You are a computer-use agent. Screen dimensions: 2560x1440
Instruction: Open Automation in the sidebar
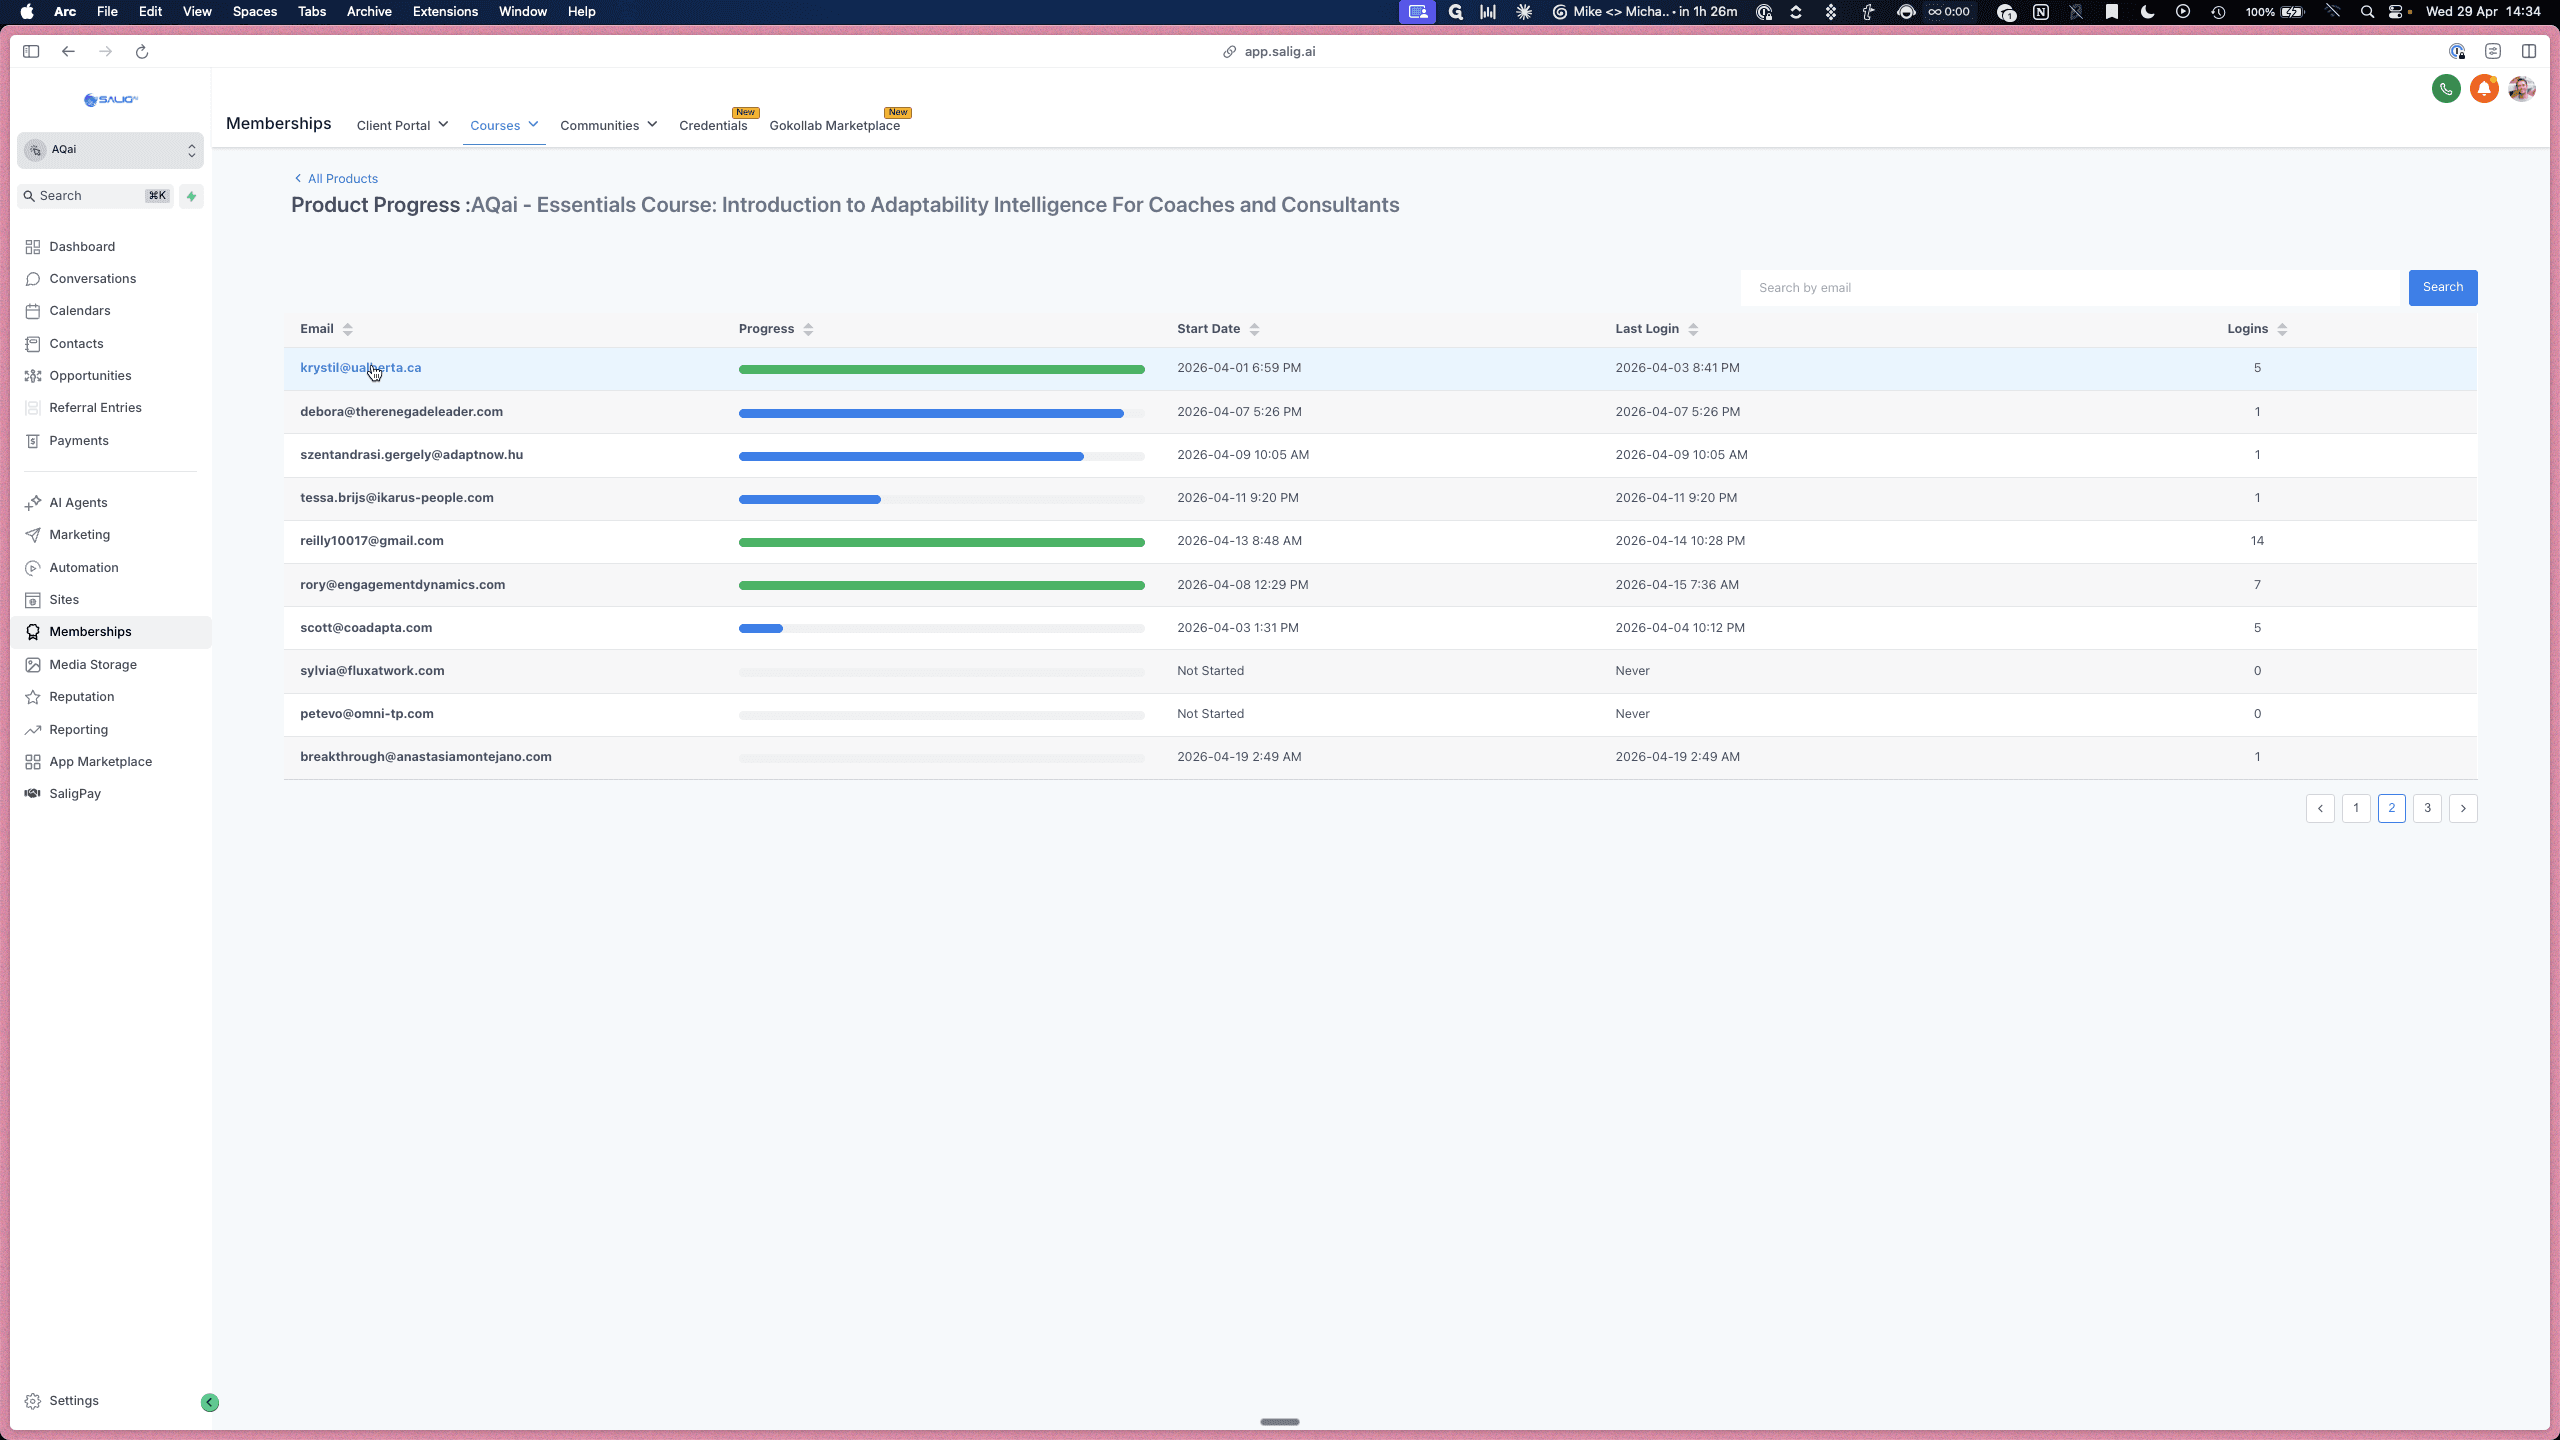[x=84, y=567]
